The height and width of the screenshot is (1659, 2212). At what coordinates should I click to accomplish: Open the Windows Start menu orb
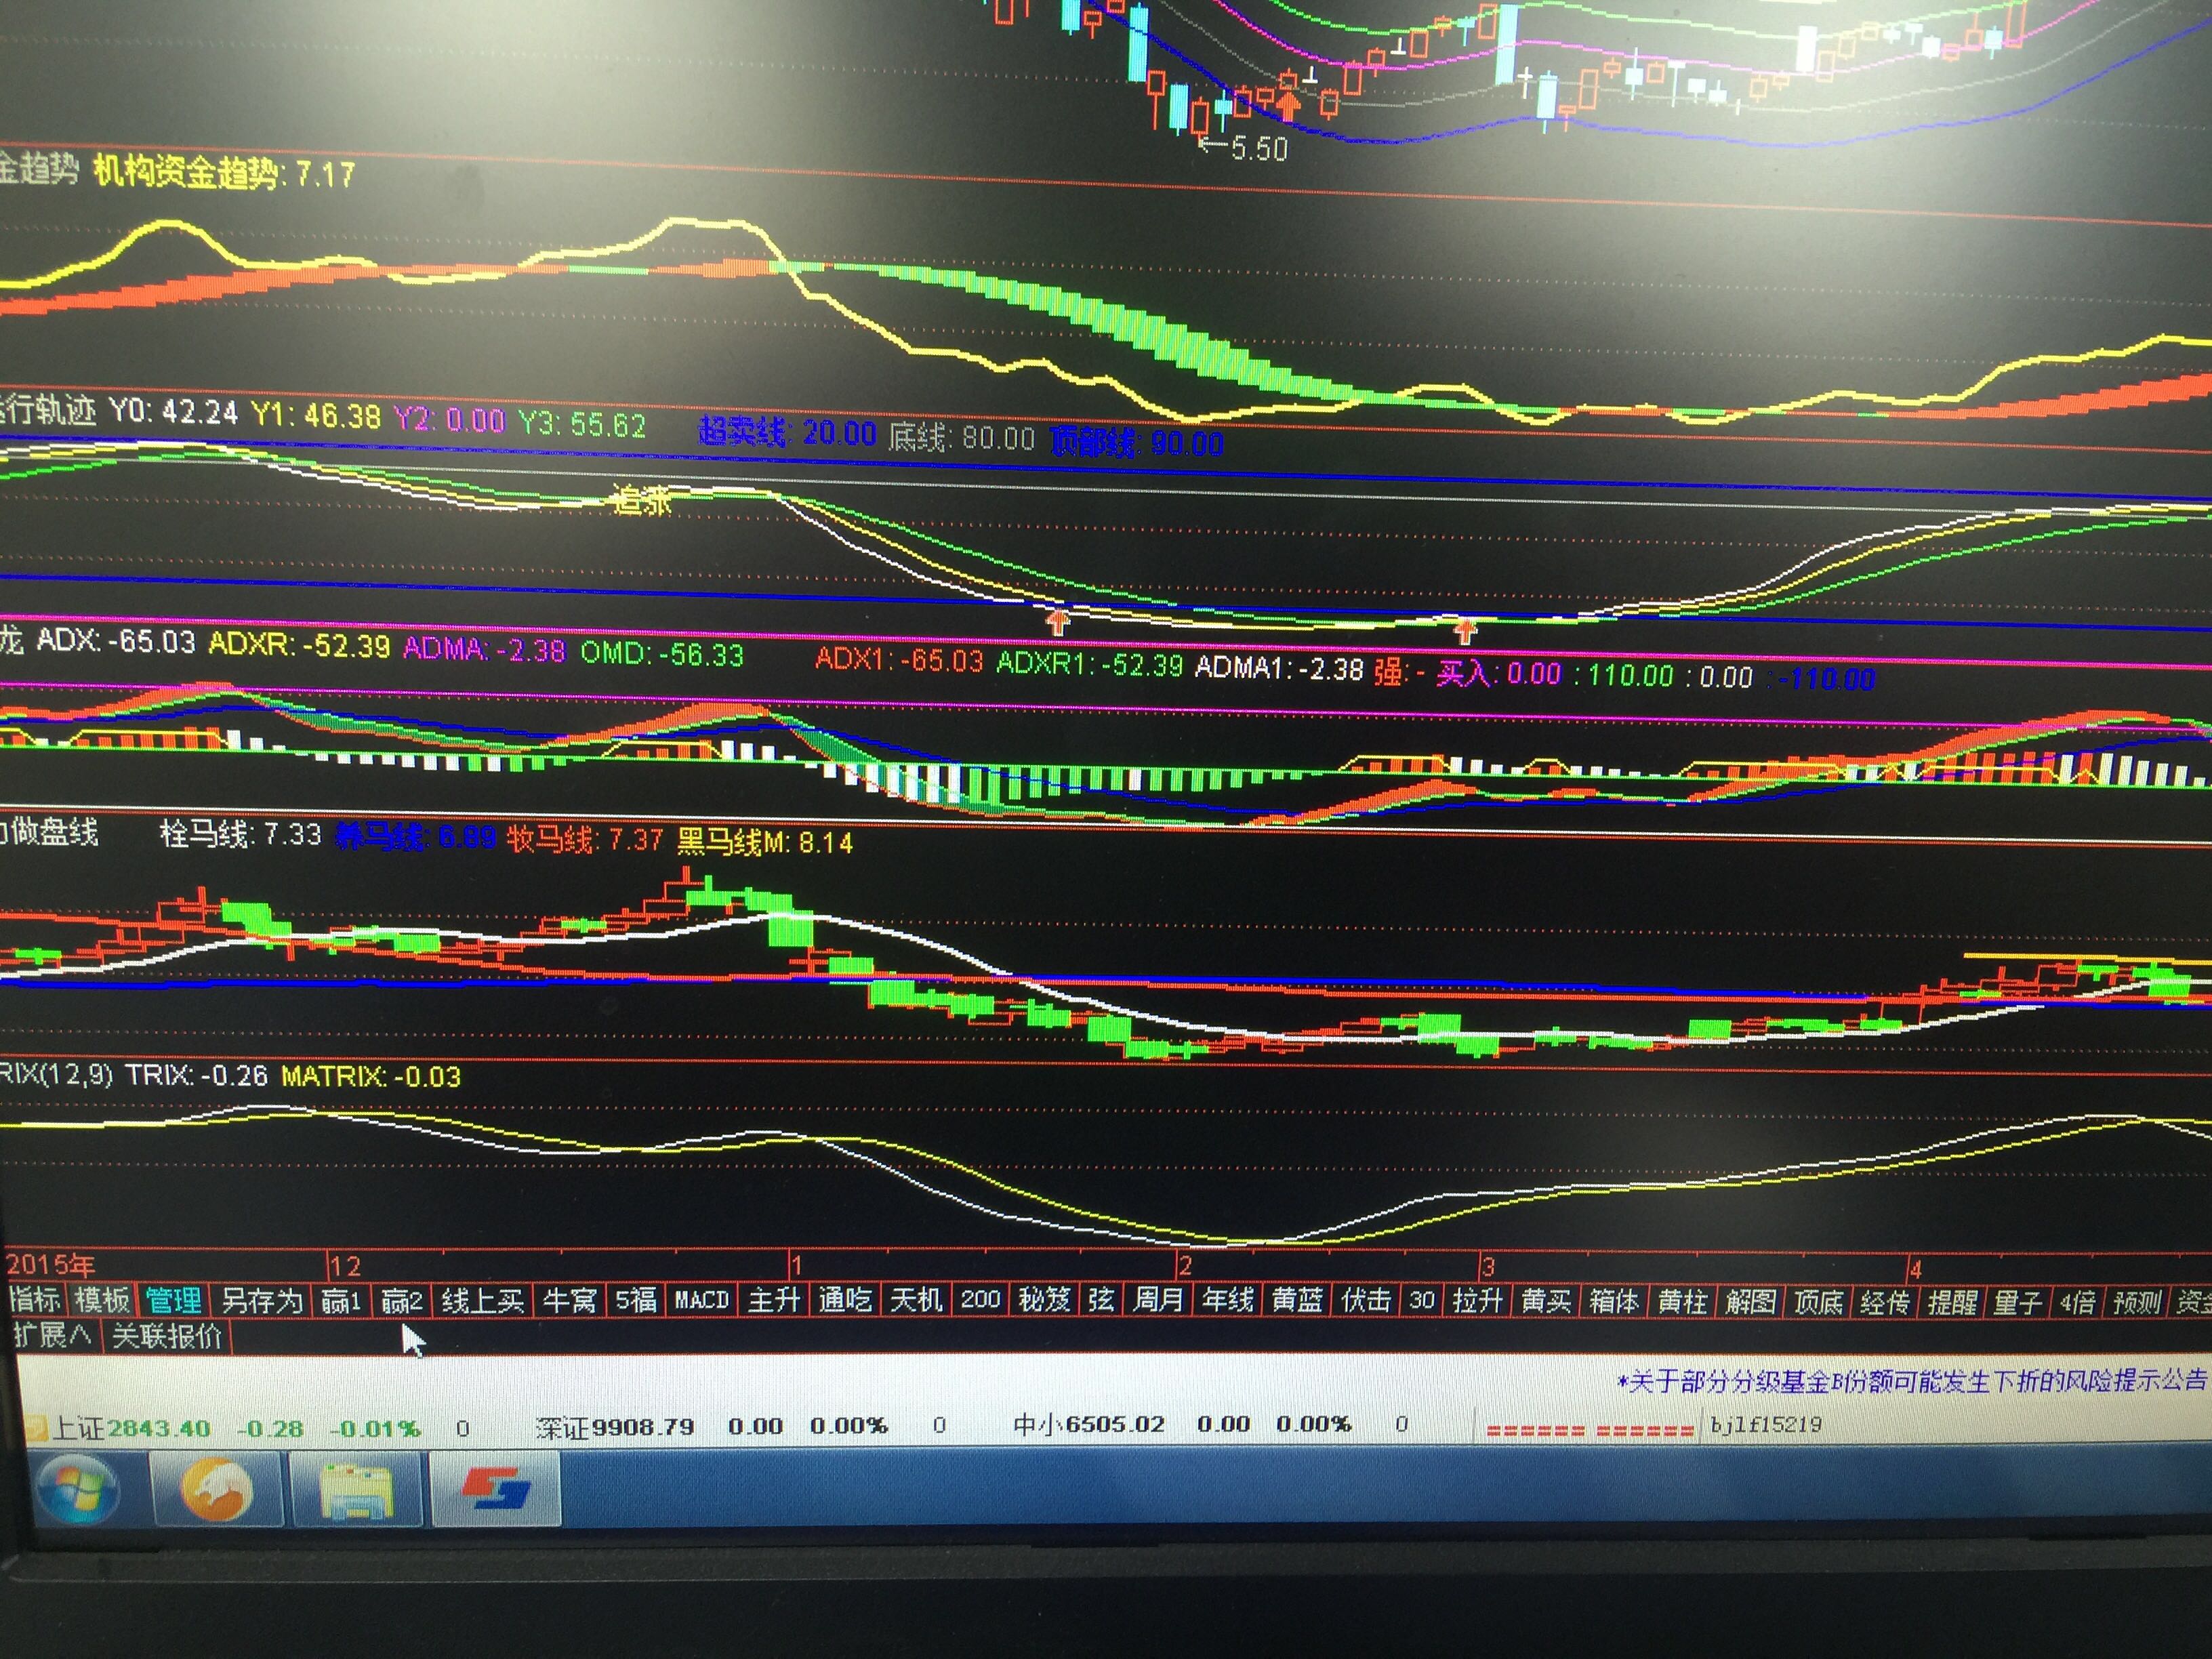coord(77,1491)
